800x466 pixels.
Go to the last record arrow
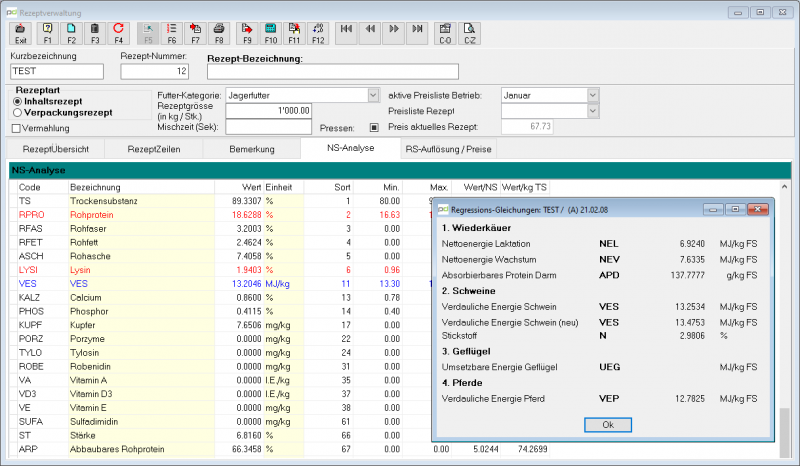[417, 34]
